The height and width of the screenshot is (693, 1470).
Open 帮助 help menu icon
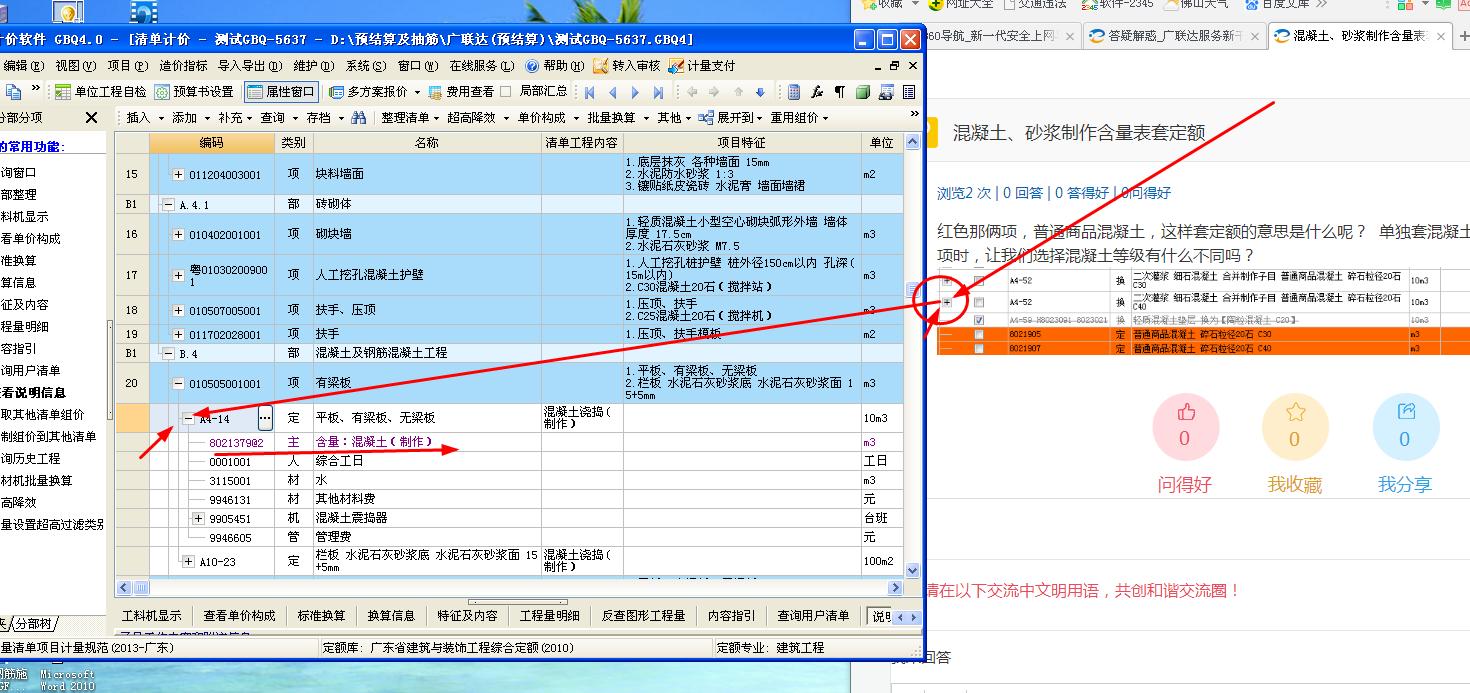(532, 66)
